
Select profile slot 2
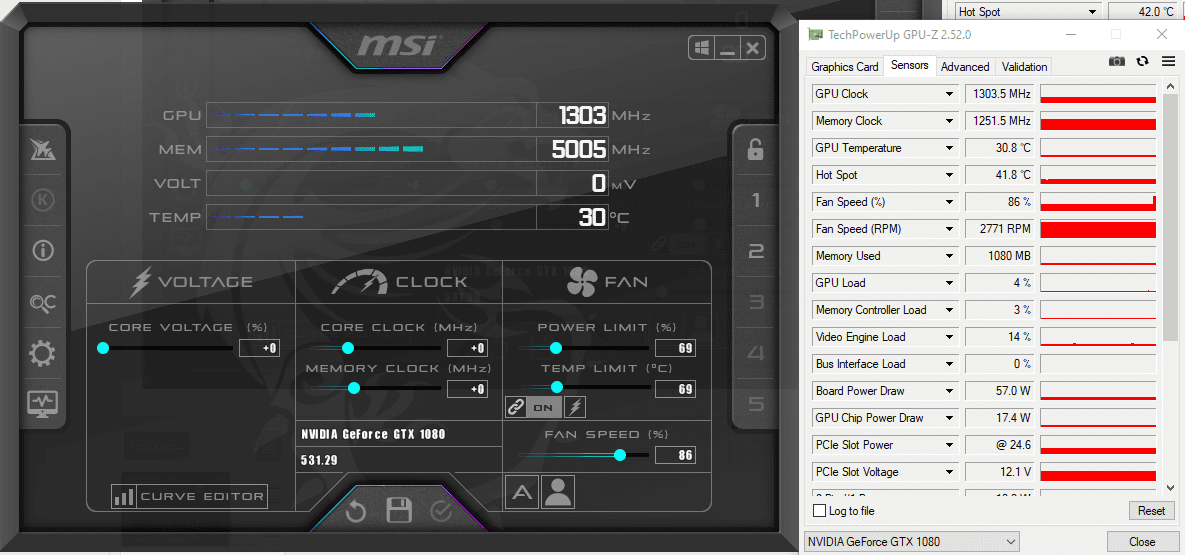tap(755, 251)
